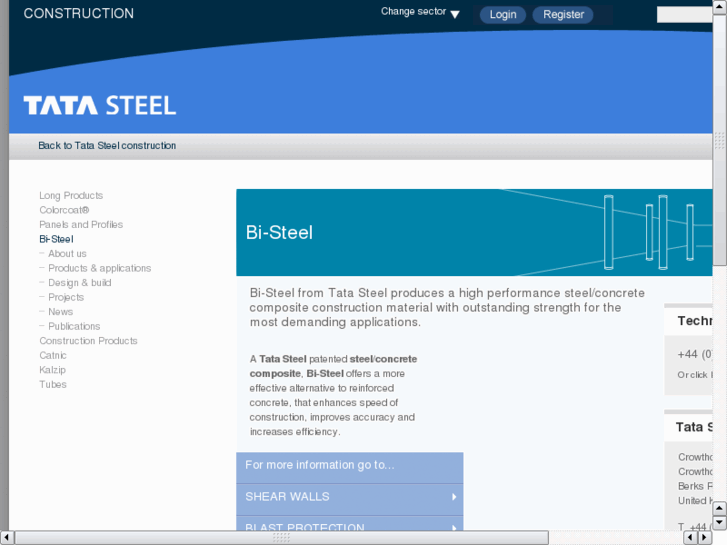This screenshot has width=727, height=545.
Task: Open Projects sub-item in sidebar
Action: pos(66,297)
